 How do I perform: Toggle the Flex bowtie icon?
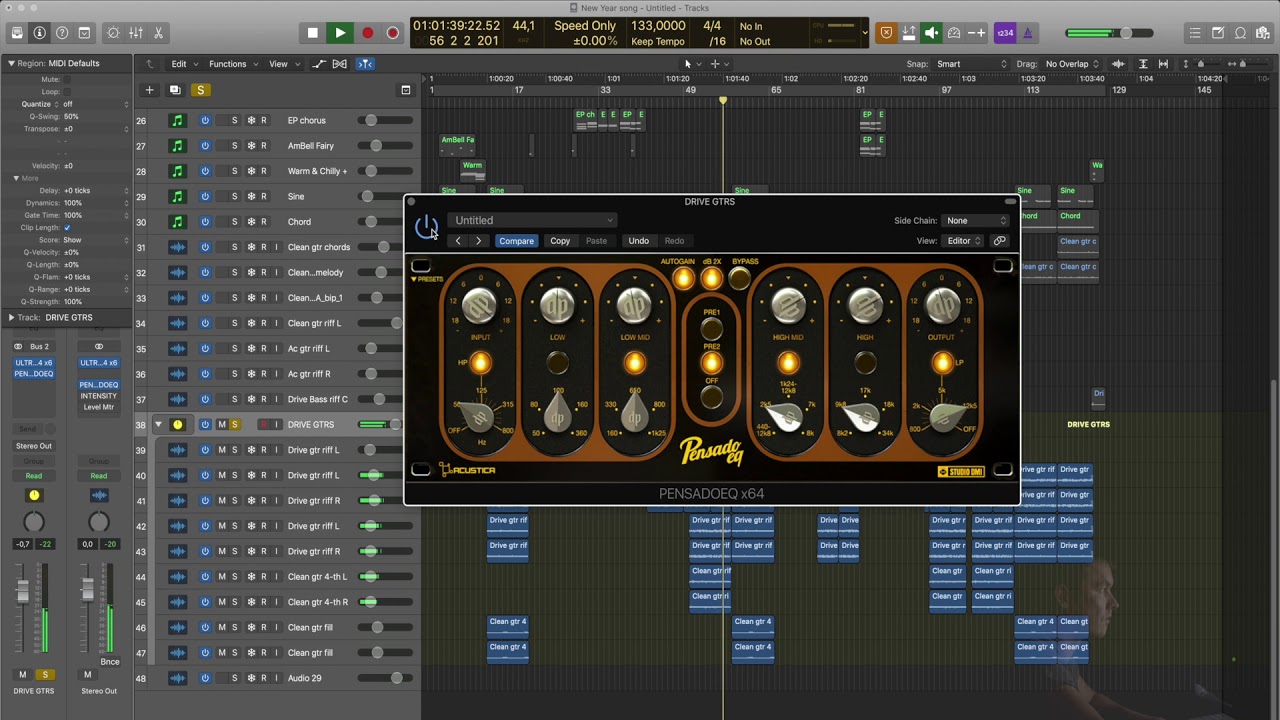(340, 64)
